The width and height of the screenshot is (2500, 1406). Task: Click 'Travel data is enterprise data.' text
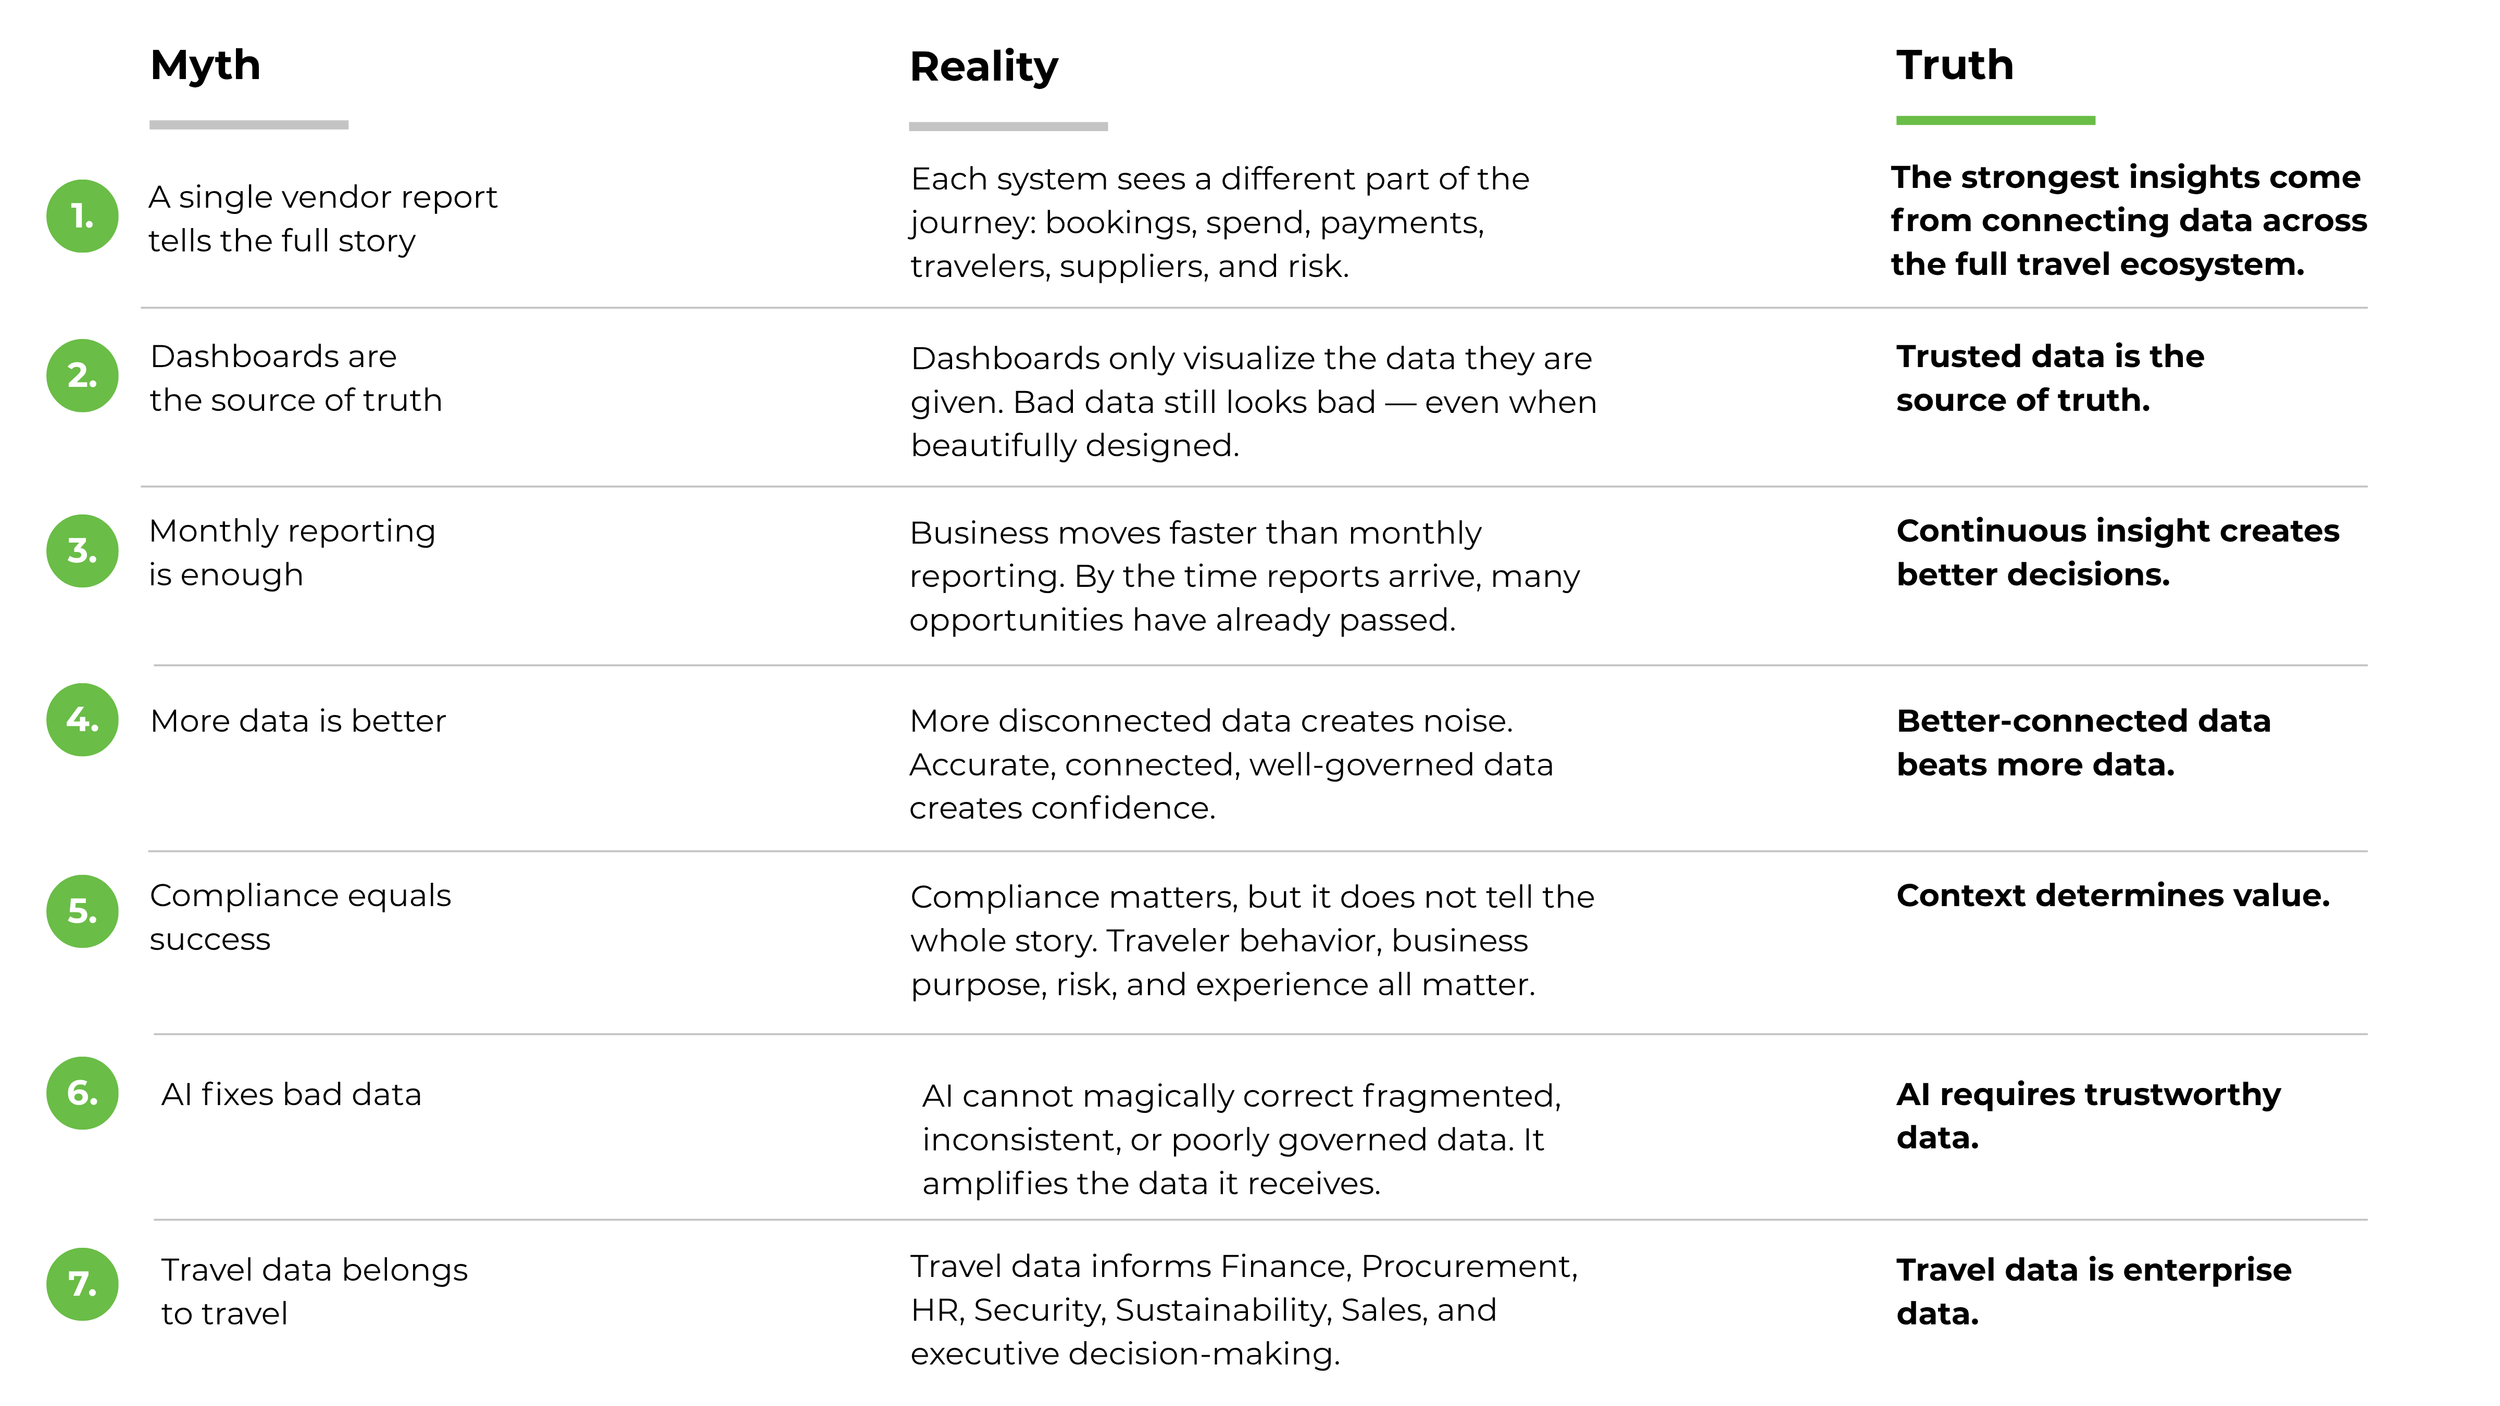tap(2094, 1291)
